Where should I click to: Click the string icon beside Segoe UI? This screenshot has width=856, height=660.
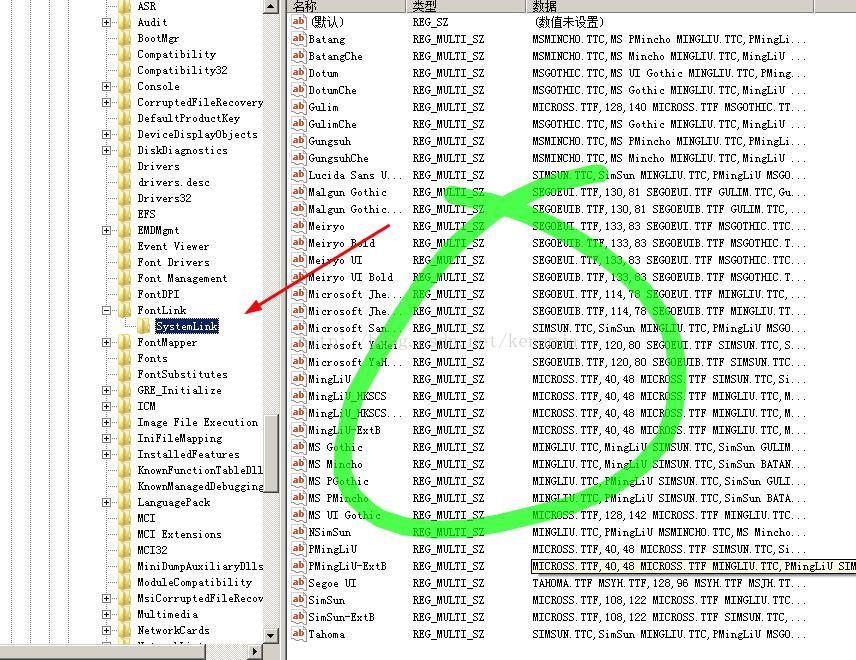click(x=298, y=582)
